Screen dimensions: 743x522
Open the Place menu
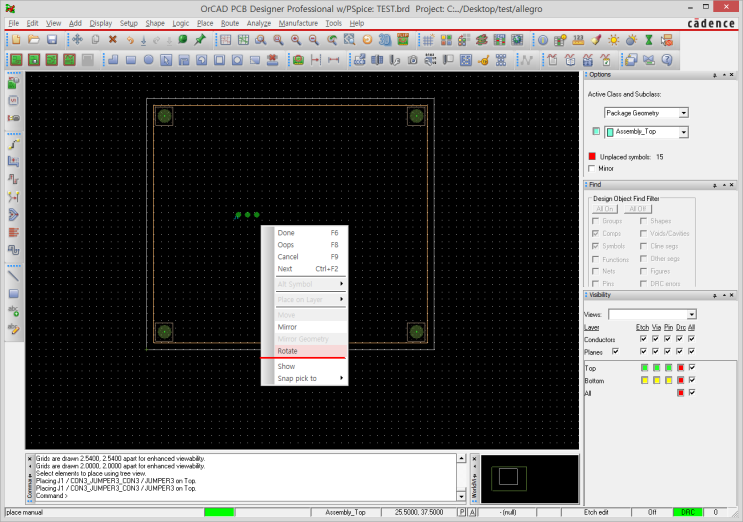(x=205, y=23)
